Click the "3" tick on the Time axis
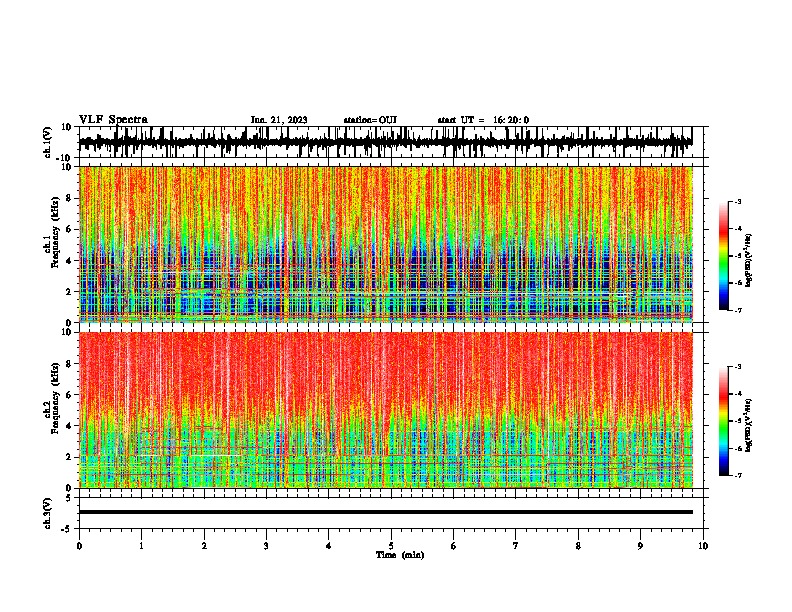Screen dimensions: 792x612 pos(266,546)
